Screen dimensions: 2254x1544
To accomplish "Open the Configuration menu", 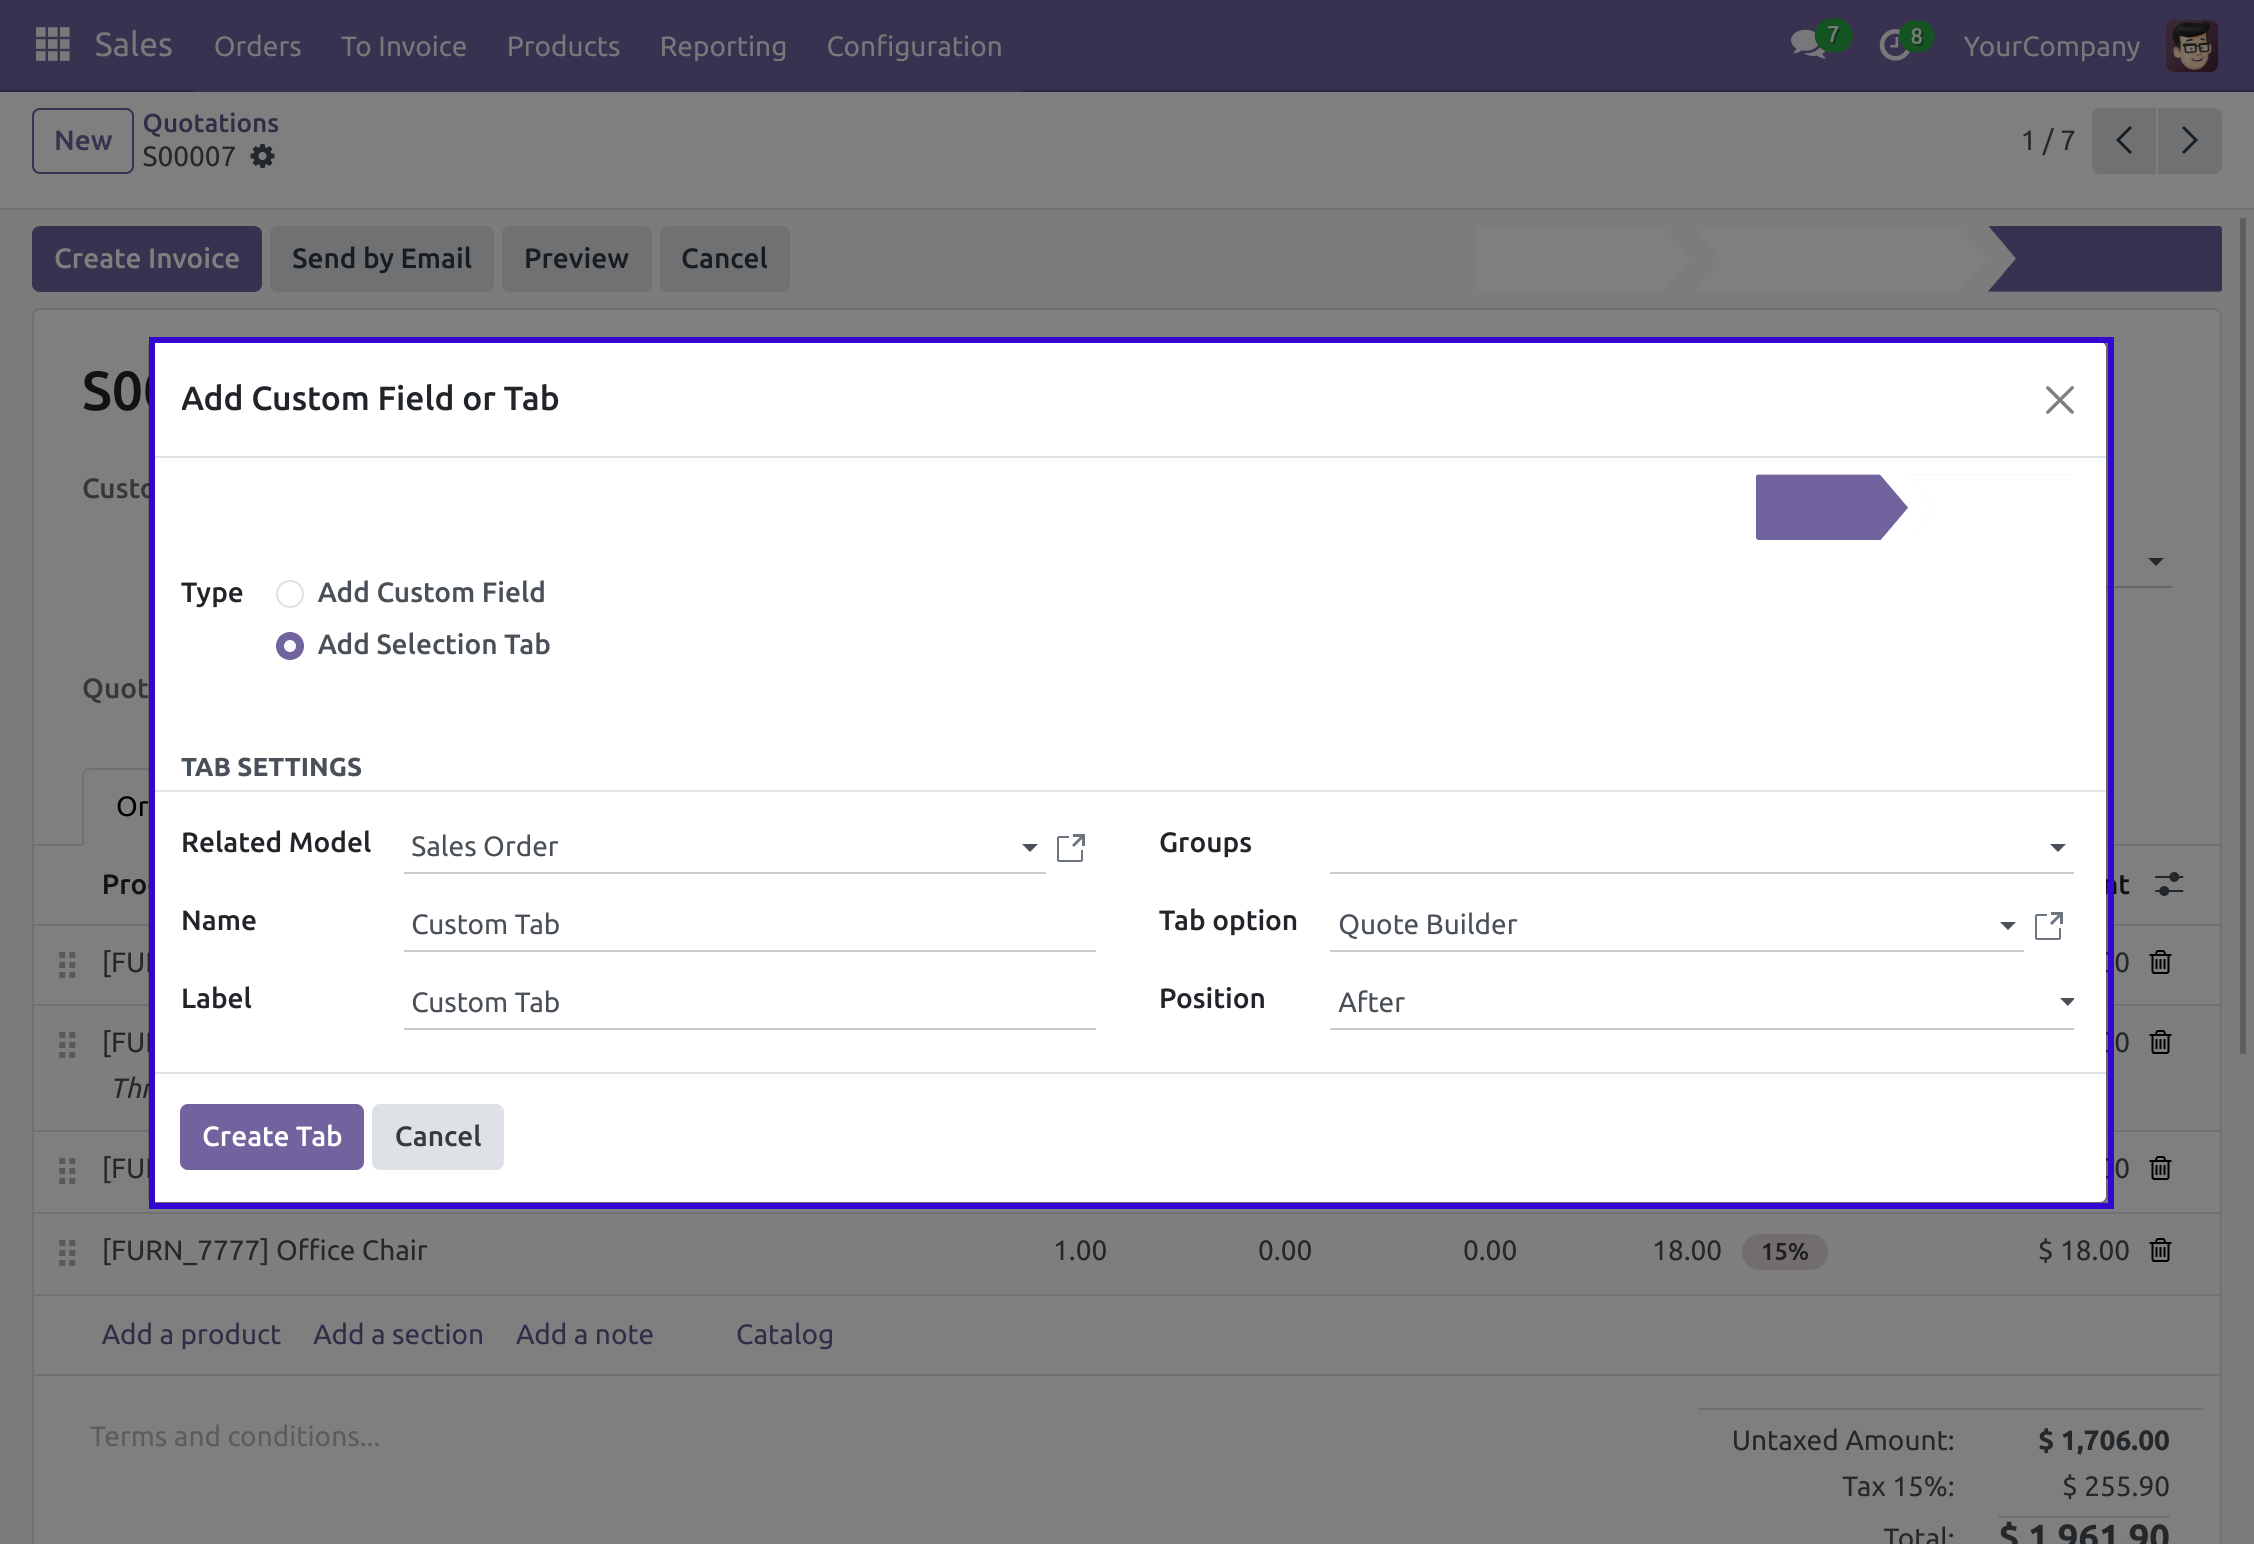I will pos(914,46).
